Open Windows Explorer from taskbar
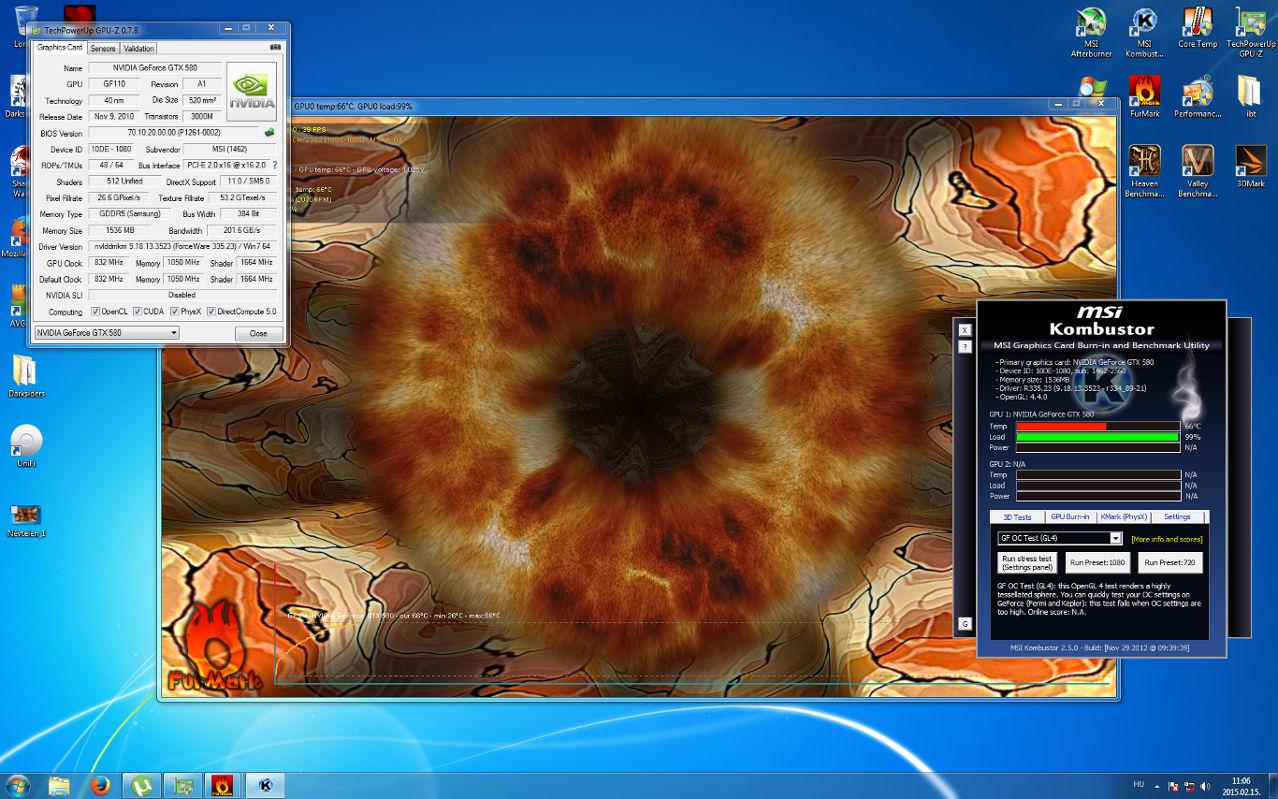Image resolution: width=1278 pixels, height=799 pixels. [x=59, y=785]
